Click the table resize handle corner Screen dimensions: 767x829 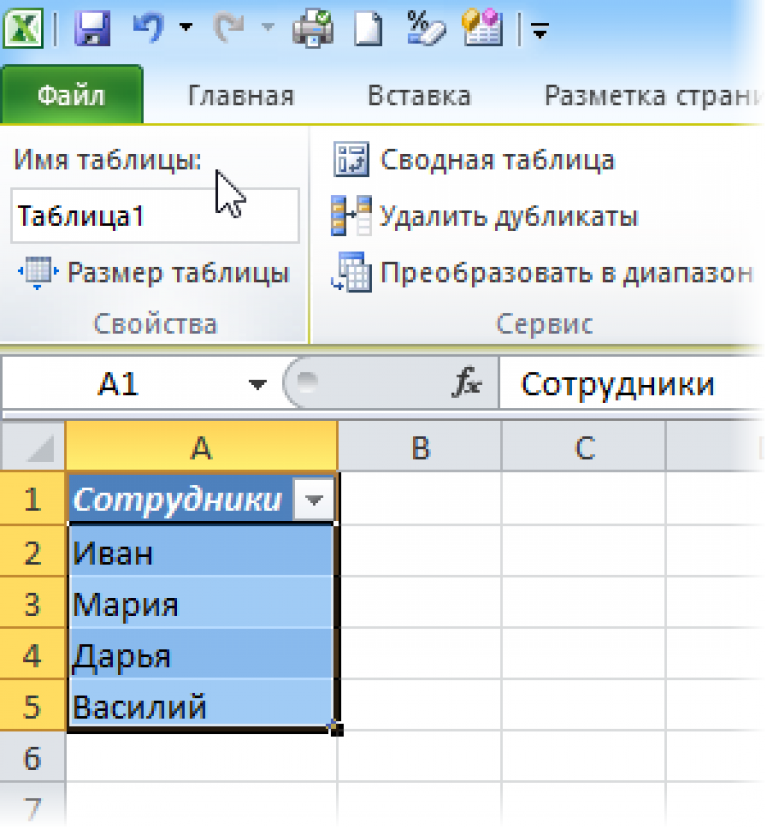(x=337, y=730)
